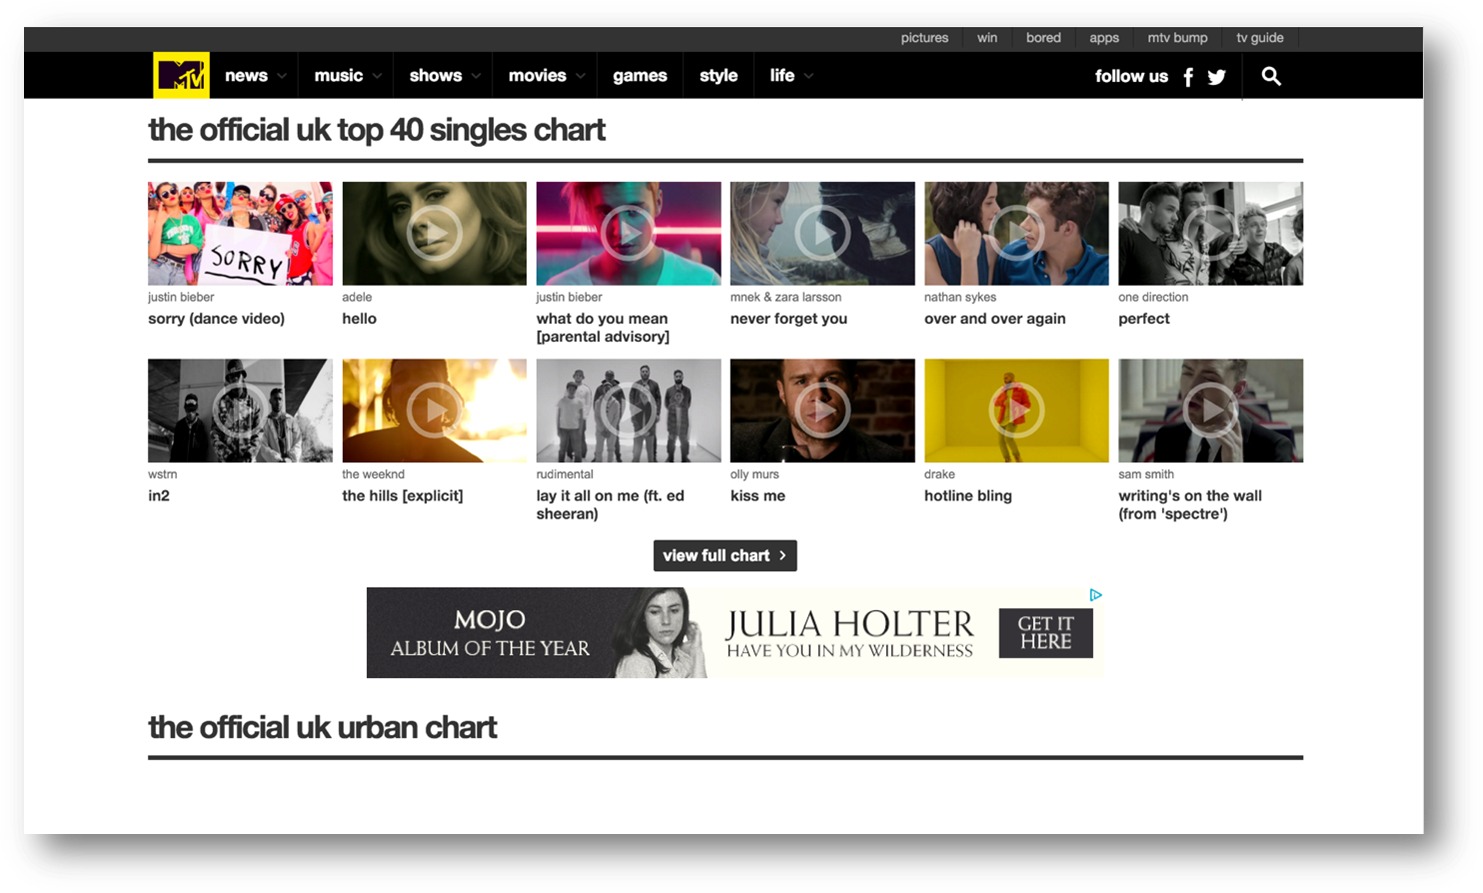Play Adele's Hello video
This screenshot has height=893, width=1483.
click(434, 233)
